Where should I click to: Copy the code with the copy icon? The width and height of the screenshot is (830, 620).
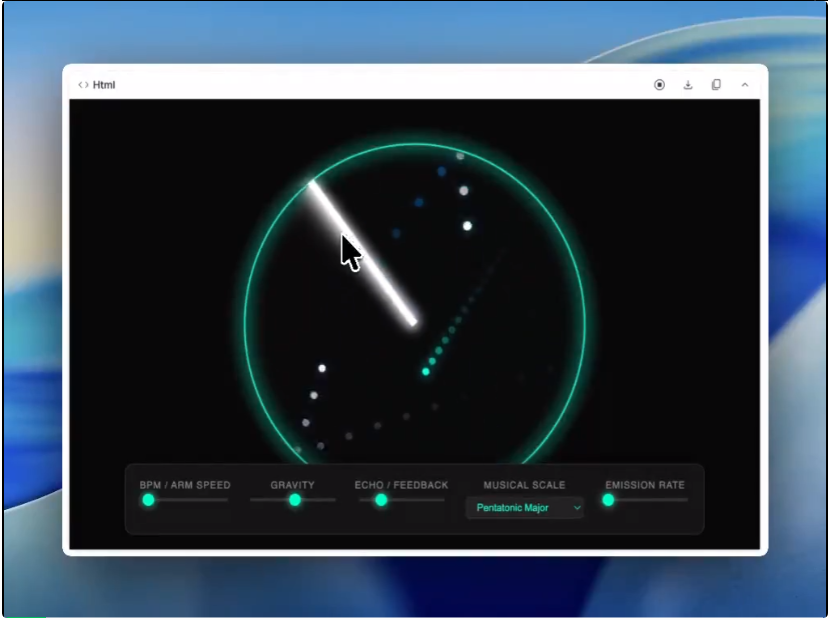716,85
